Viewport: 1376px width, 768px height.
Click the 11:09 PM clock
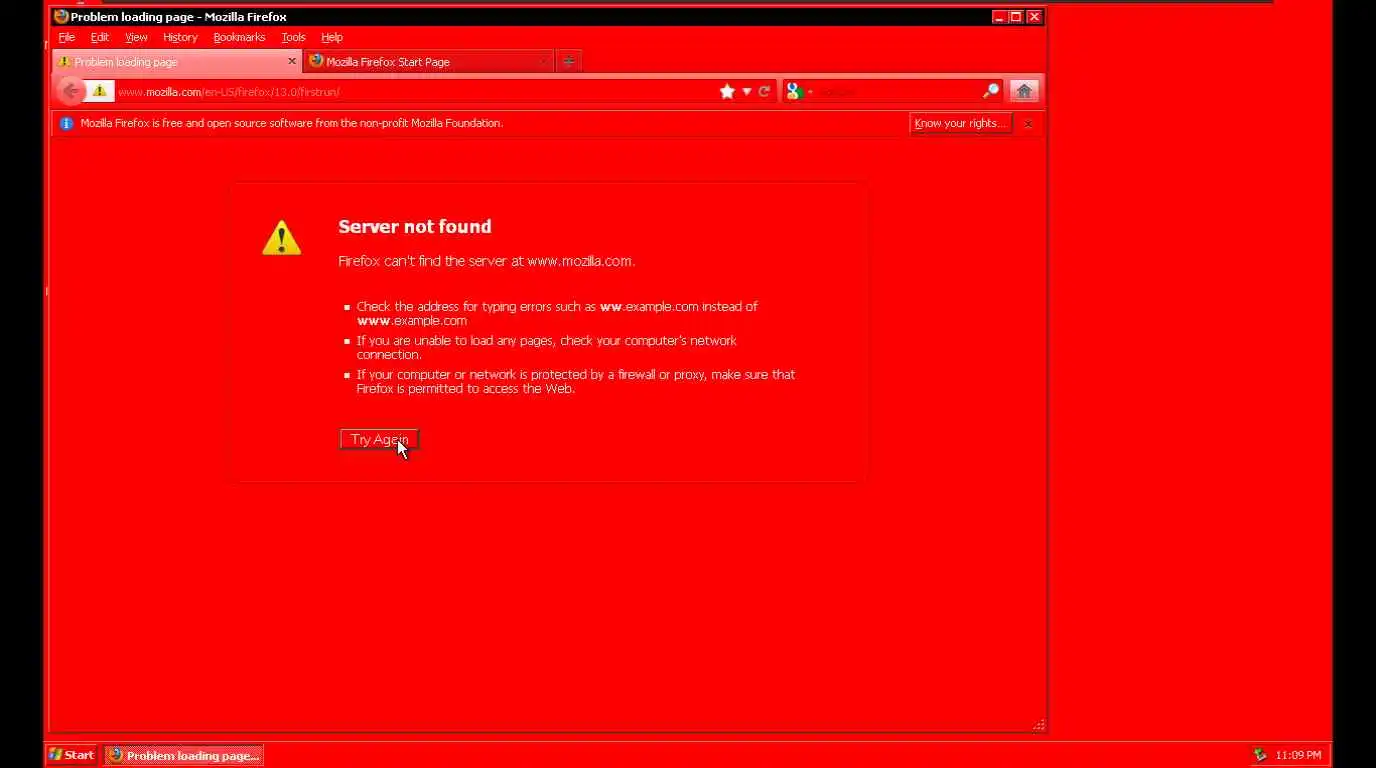(x=1298, y=755)
